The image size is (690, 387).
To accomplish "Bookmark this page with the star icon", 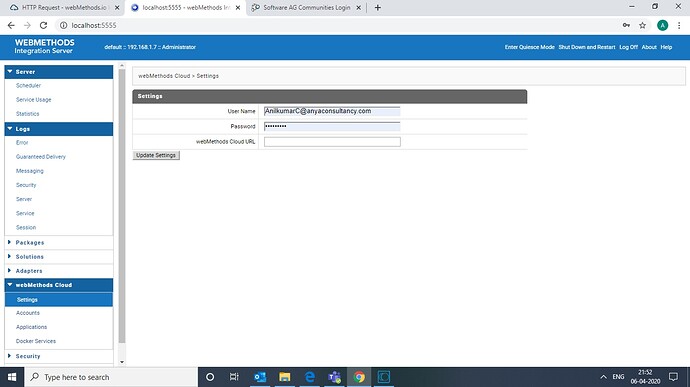I will pos(642,26).
